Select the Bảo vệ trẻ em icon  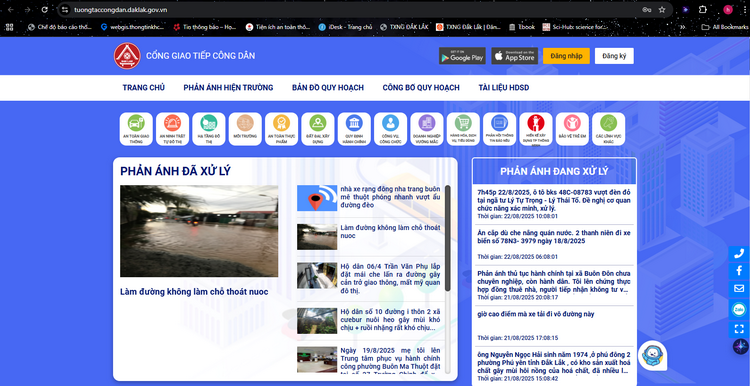coord(573,129)
